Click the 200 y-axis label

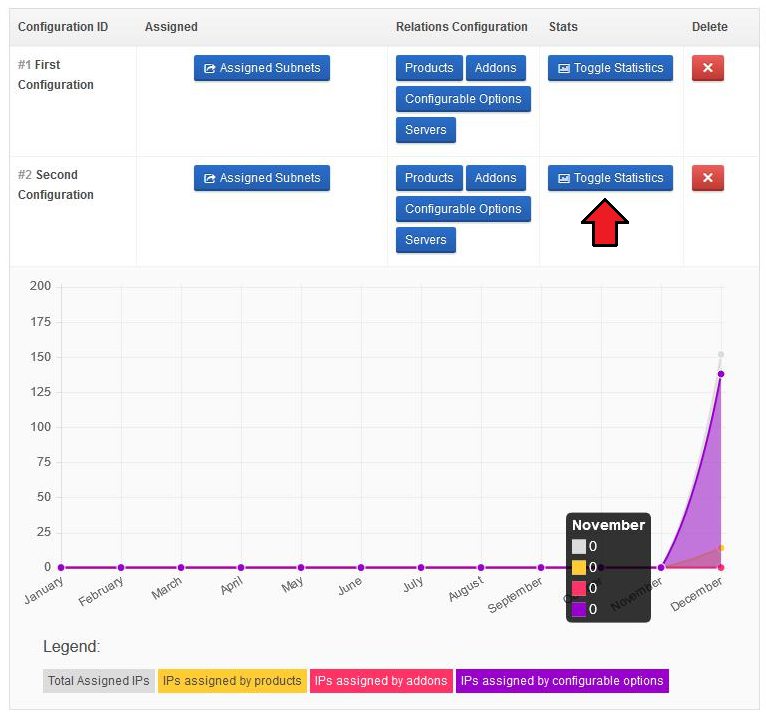coord(40,286)
